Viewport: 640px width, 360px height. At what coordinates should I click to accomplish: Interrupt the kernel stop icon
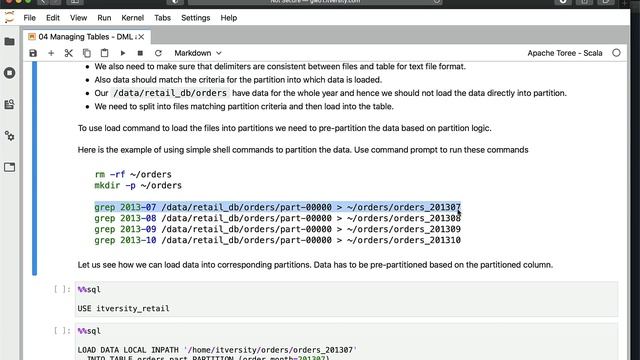[140, 53]
